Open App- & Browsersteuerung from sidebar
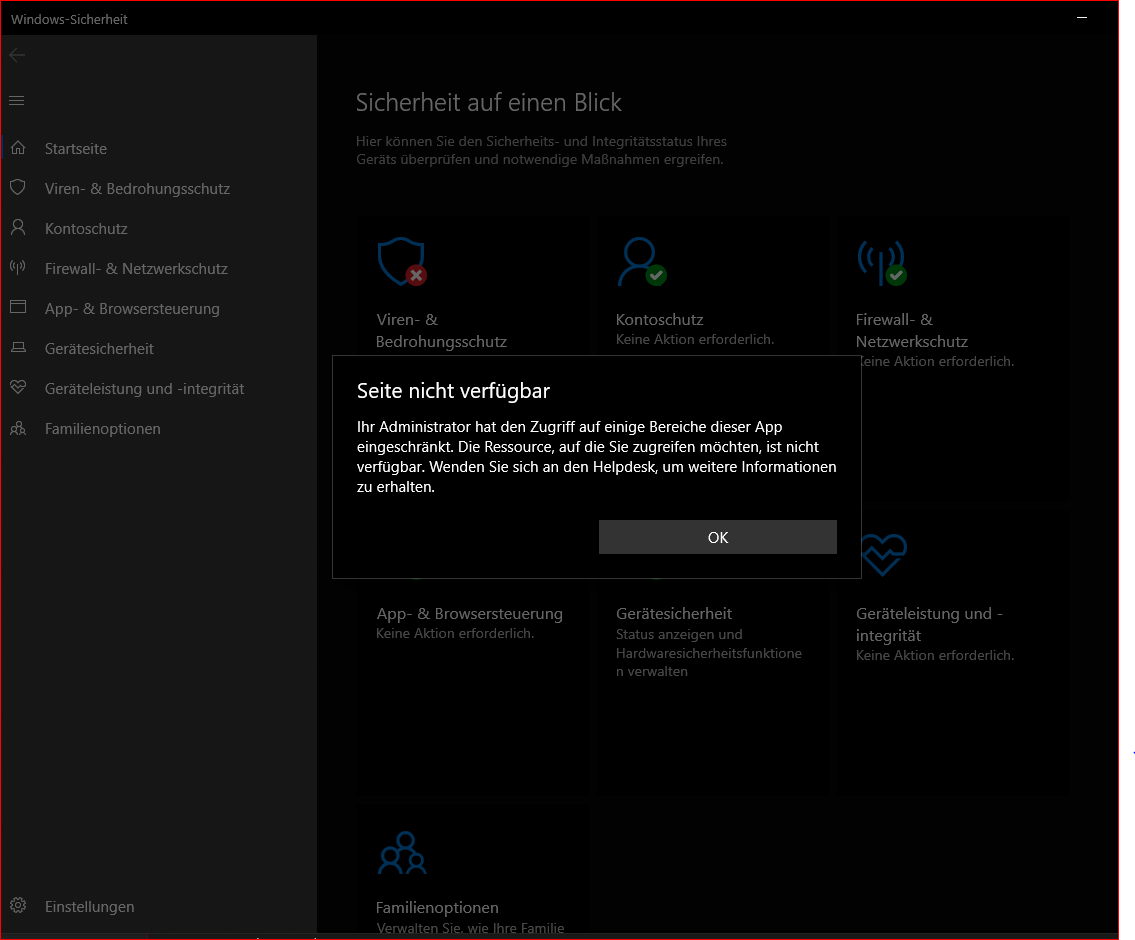This screenshot has height=940, width=1135. (132, 309)
